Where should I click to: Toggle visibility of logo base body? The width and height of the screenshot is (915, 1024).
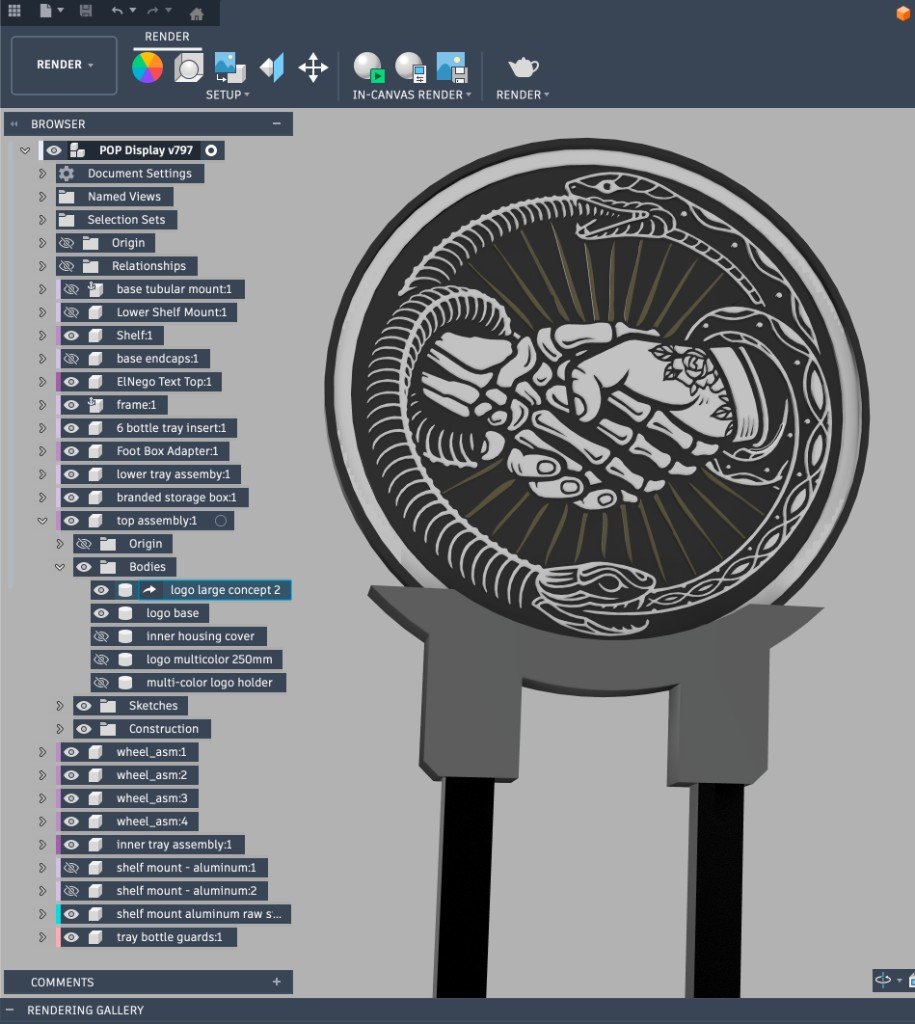pyautogui.click(x=101, y=614)
